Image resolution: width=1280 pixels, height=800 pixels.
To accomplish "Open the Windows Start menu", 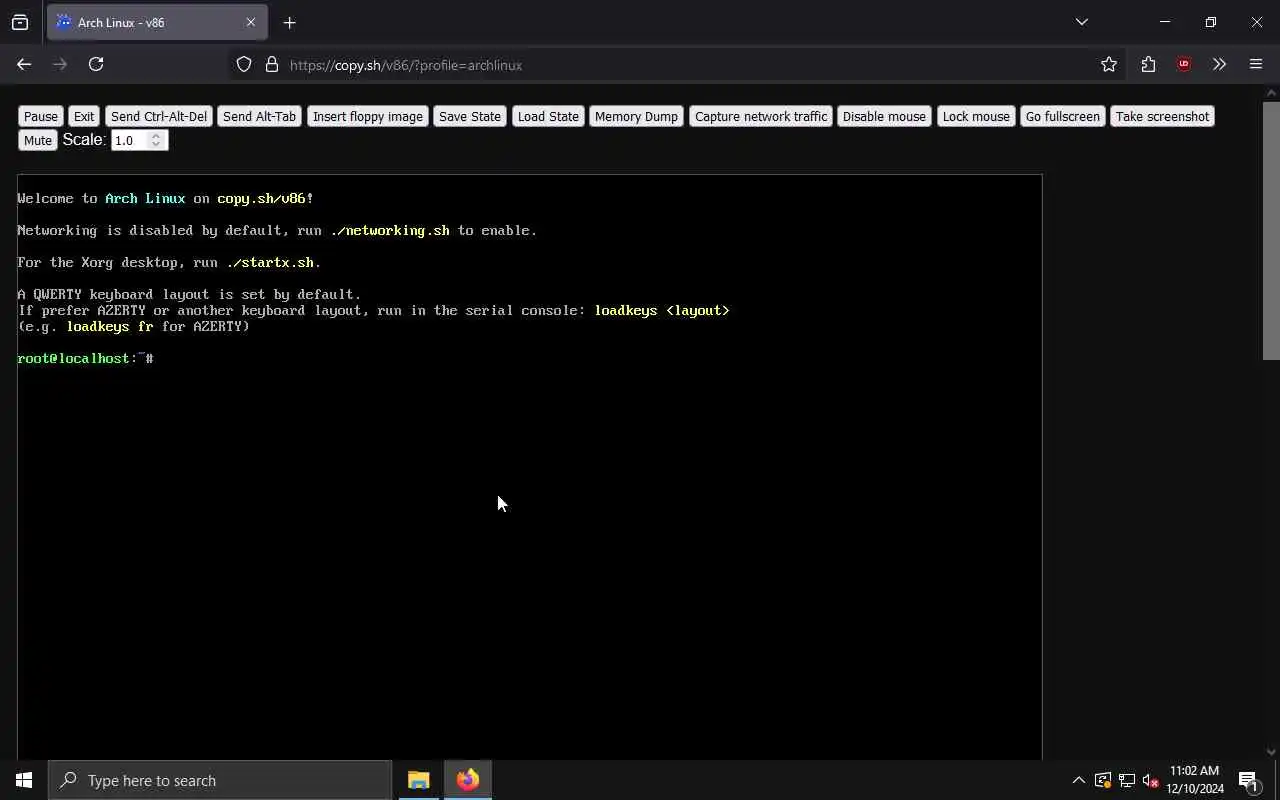I will pos(24,780).
